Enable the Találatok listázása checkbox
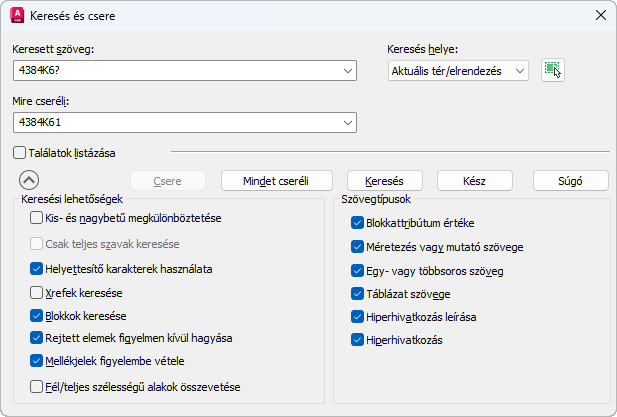This screenshot has width=617, height=417. point(20,153)
